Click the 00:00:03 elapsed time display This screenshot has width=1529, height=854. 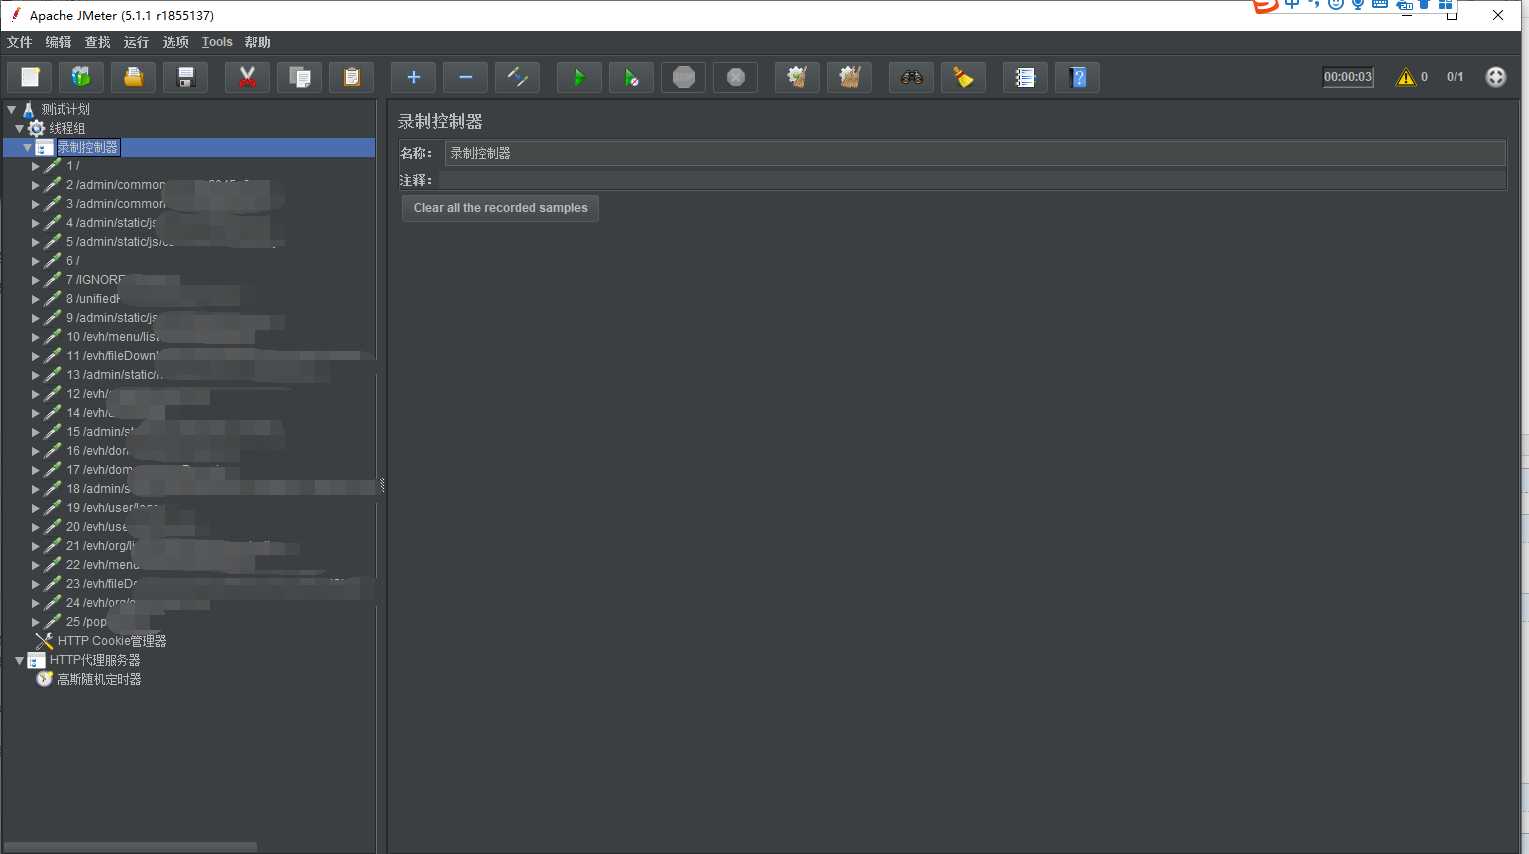point(1348,77)
